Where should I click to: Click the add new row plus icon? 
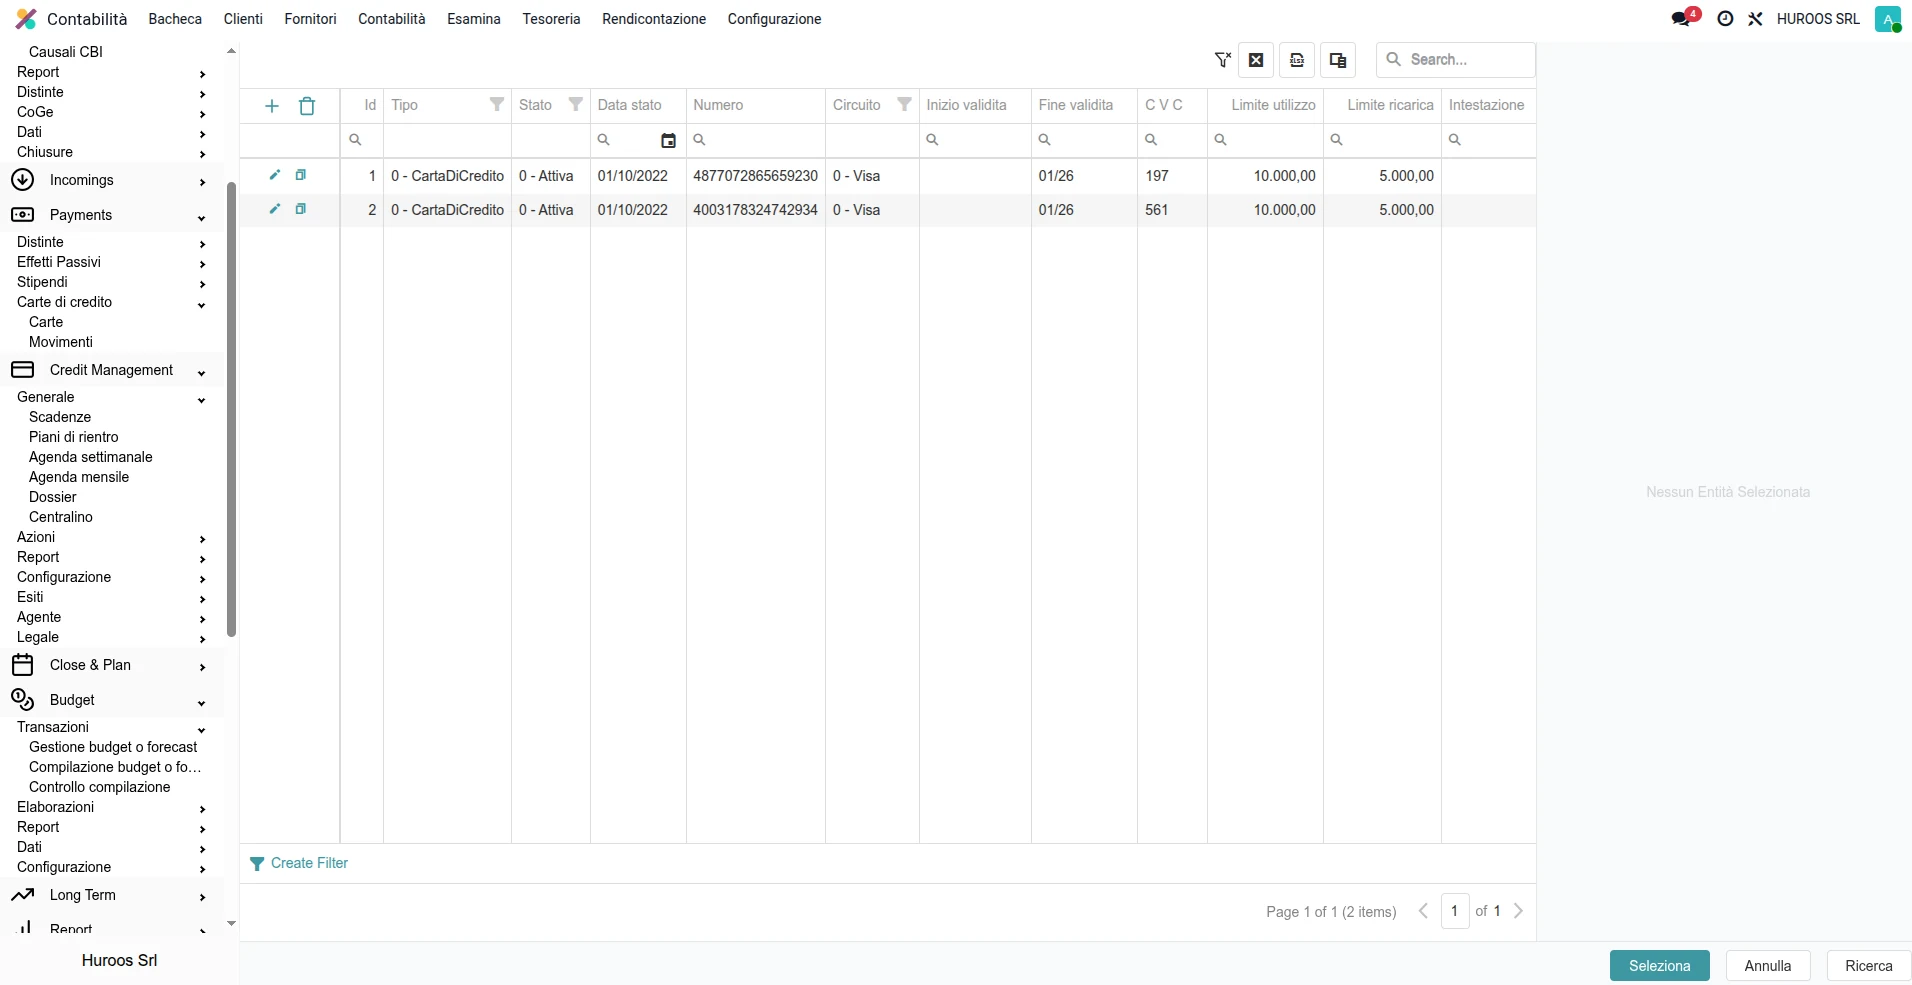point(271,106)
